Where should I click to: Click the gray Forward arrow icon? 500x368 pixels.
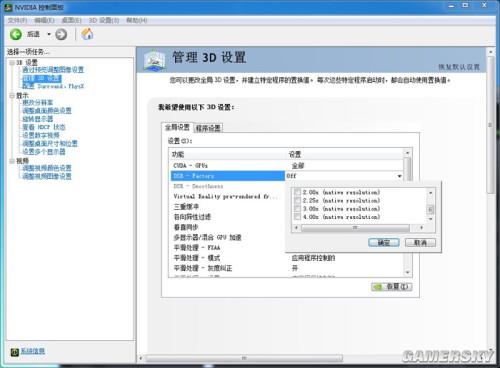61,34
